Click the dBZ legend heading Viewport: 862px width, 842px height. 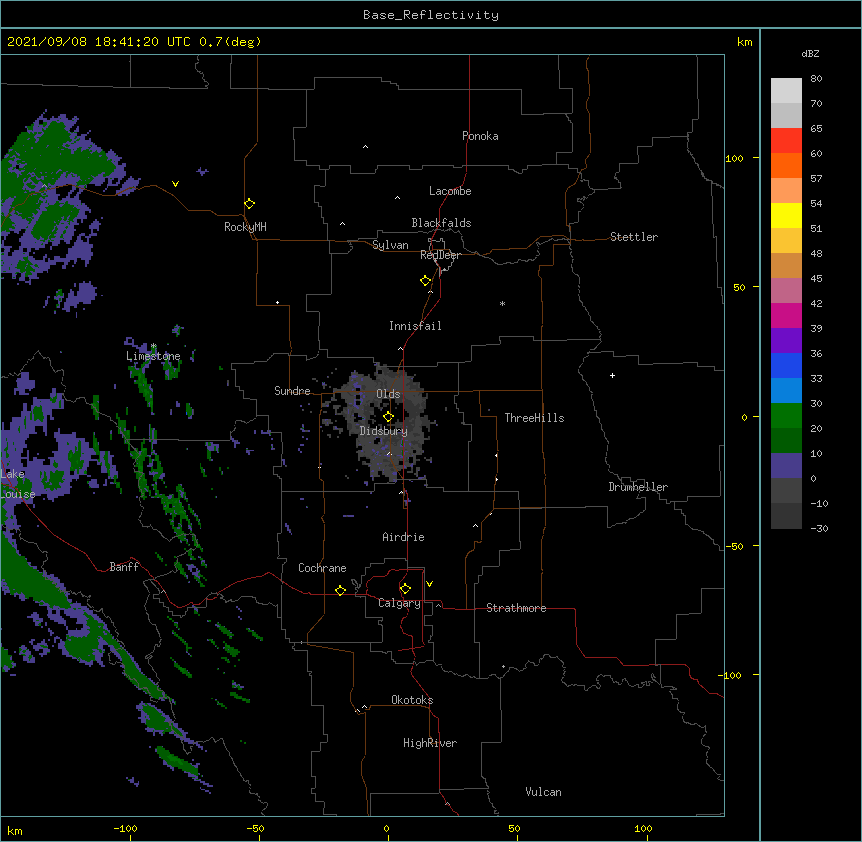810,53
